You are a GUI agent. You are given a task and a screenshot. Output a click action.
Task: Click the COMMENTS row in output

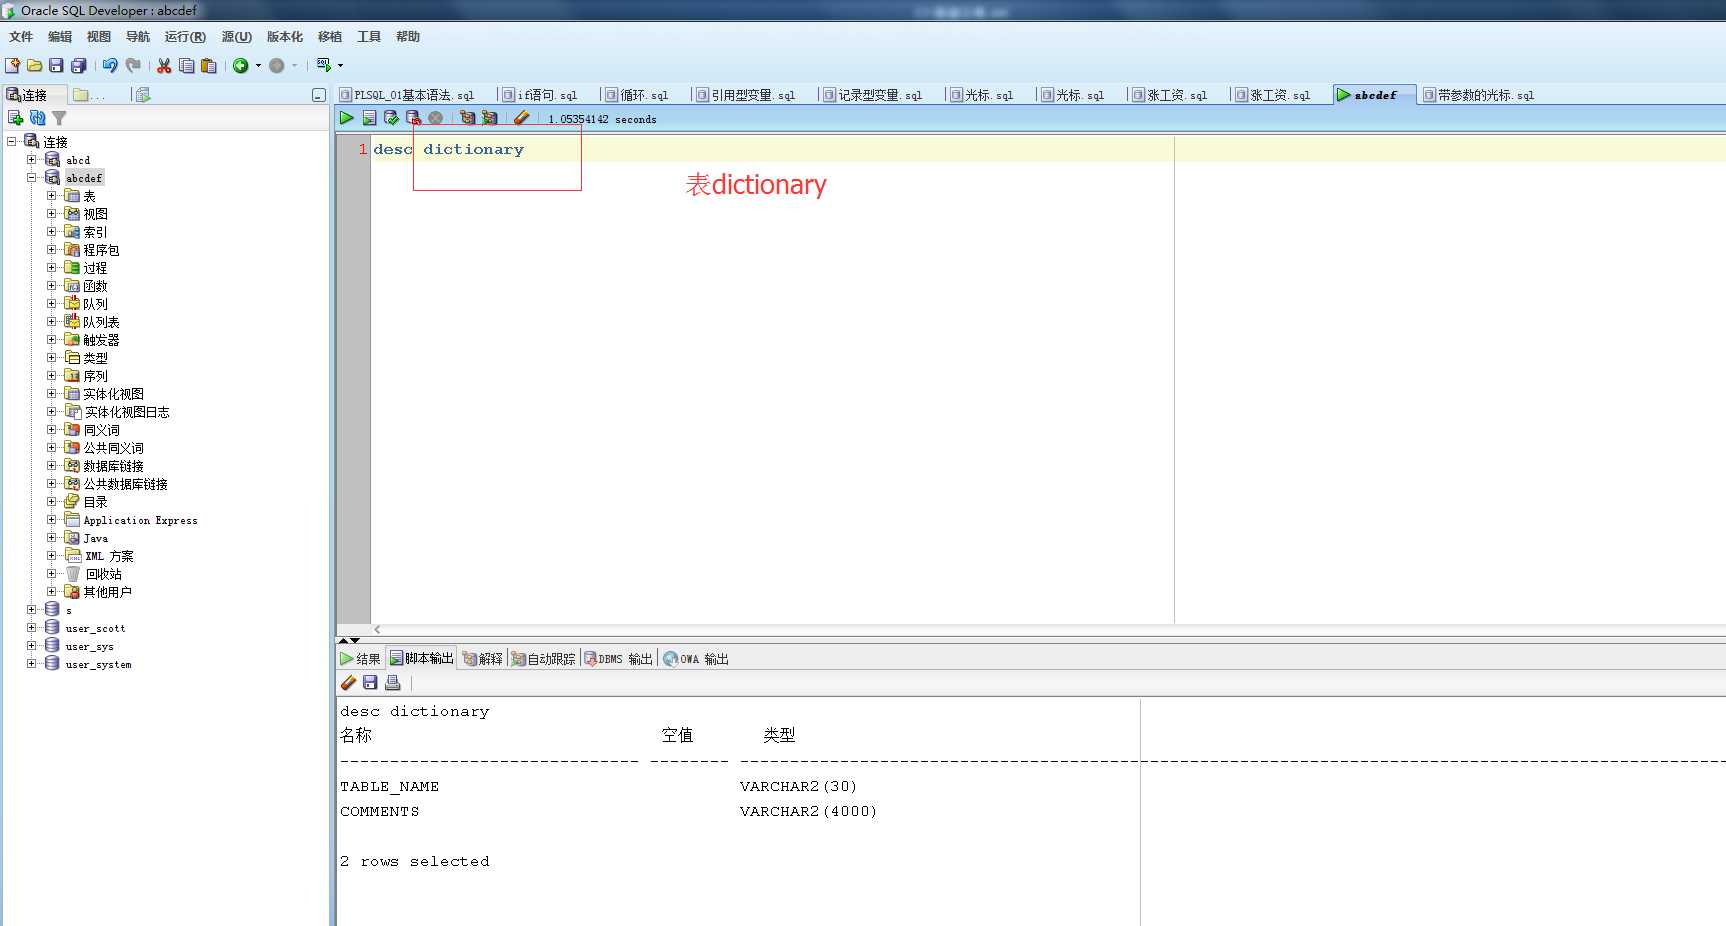608,812
